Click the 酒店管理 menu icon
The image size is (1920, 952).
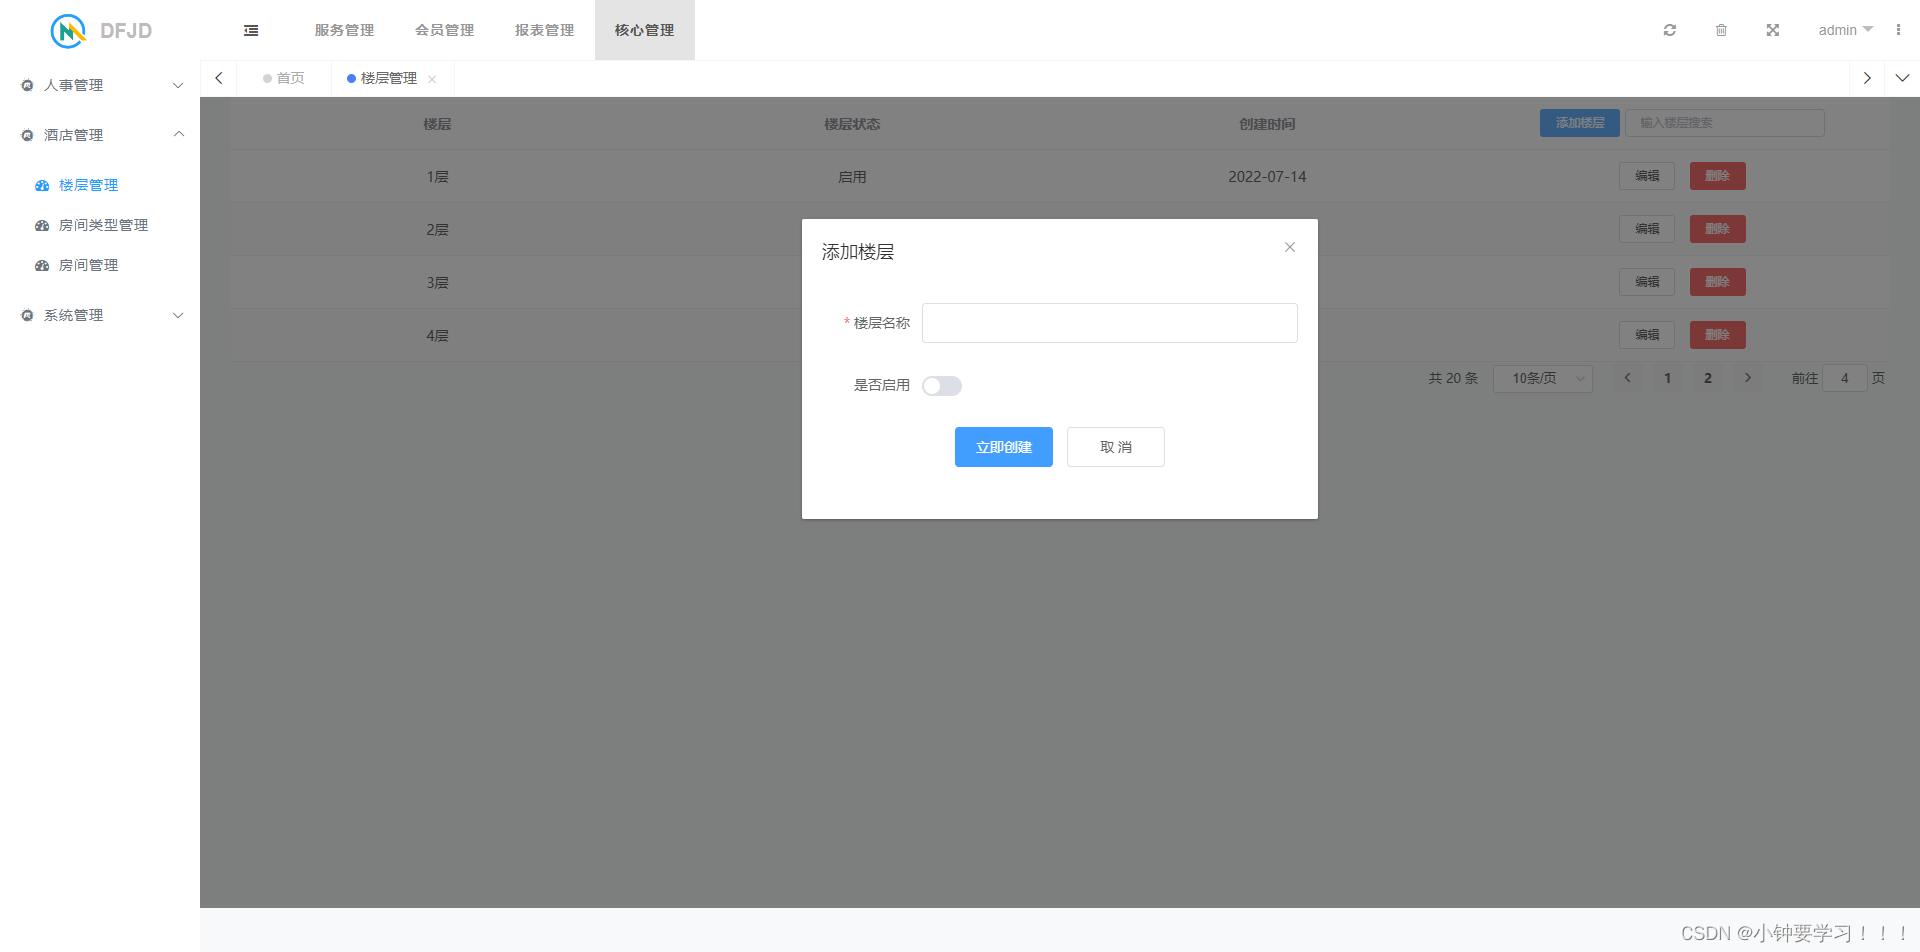point(27,136)
